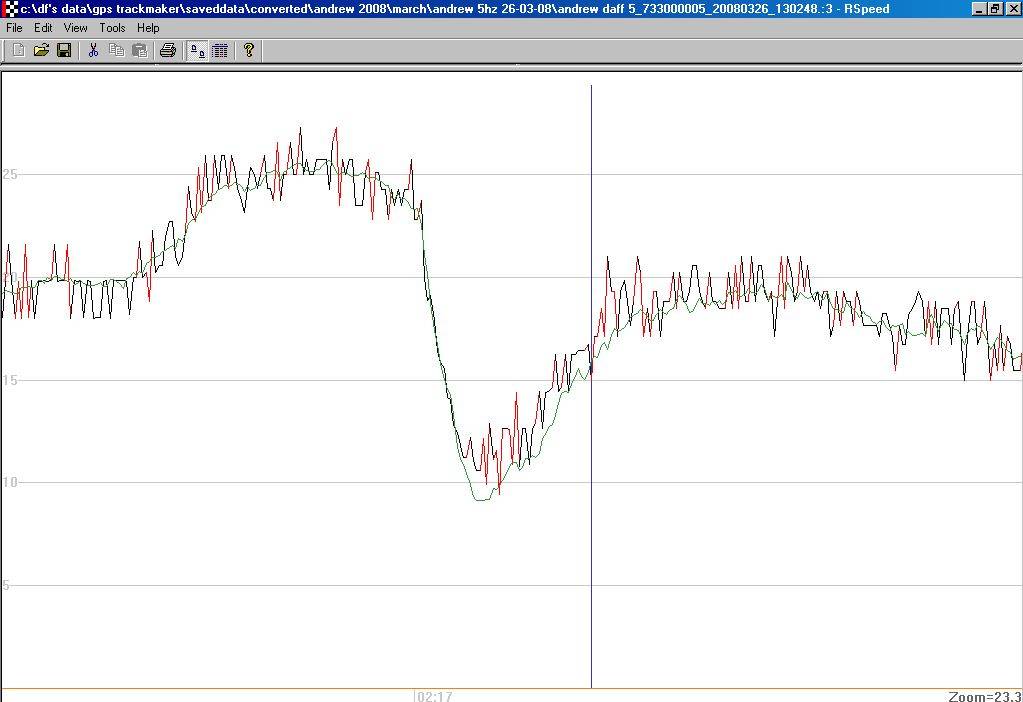Expand the View menu
1023x702 pixels.
coord(76,28)
